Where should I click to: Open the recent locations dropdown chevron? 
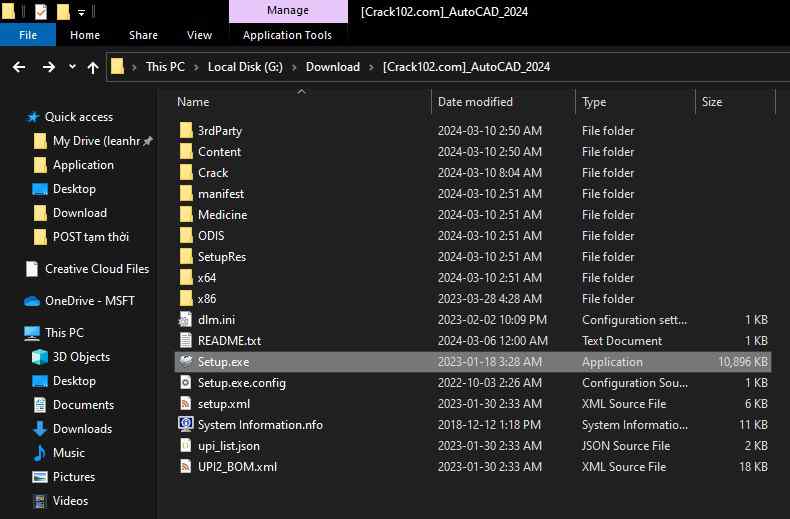pyautogui.click(x=72, y=67)
